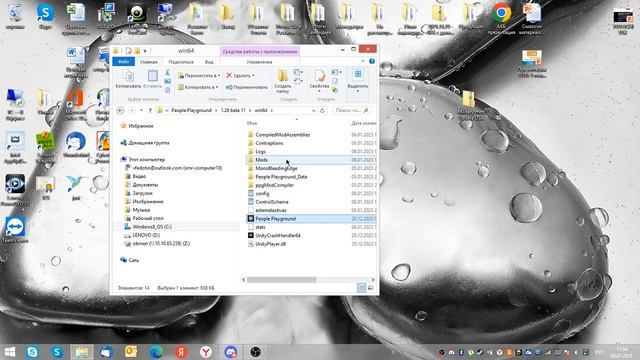Click the Удалить red X button

(x=240, y=76)
